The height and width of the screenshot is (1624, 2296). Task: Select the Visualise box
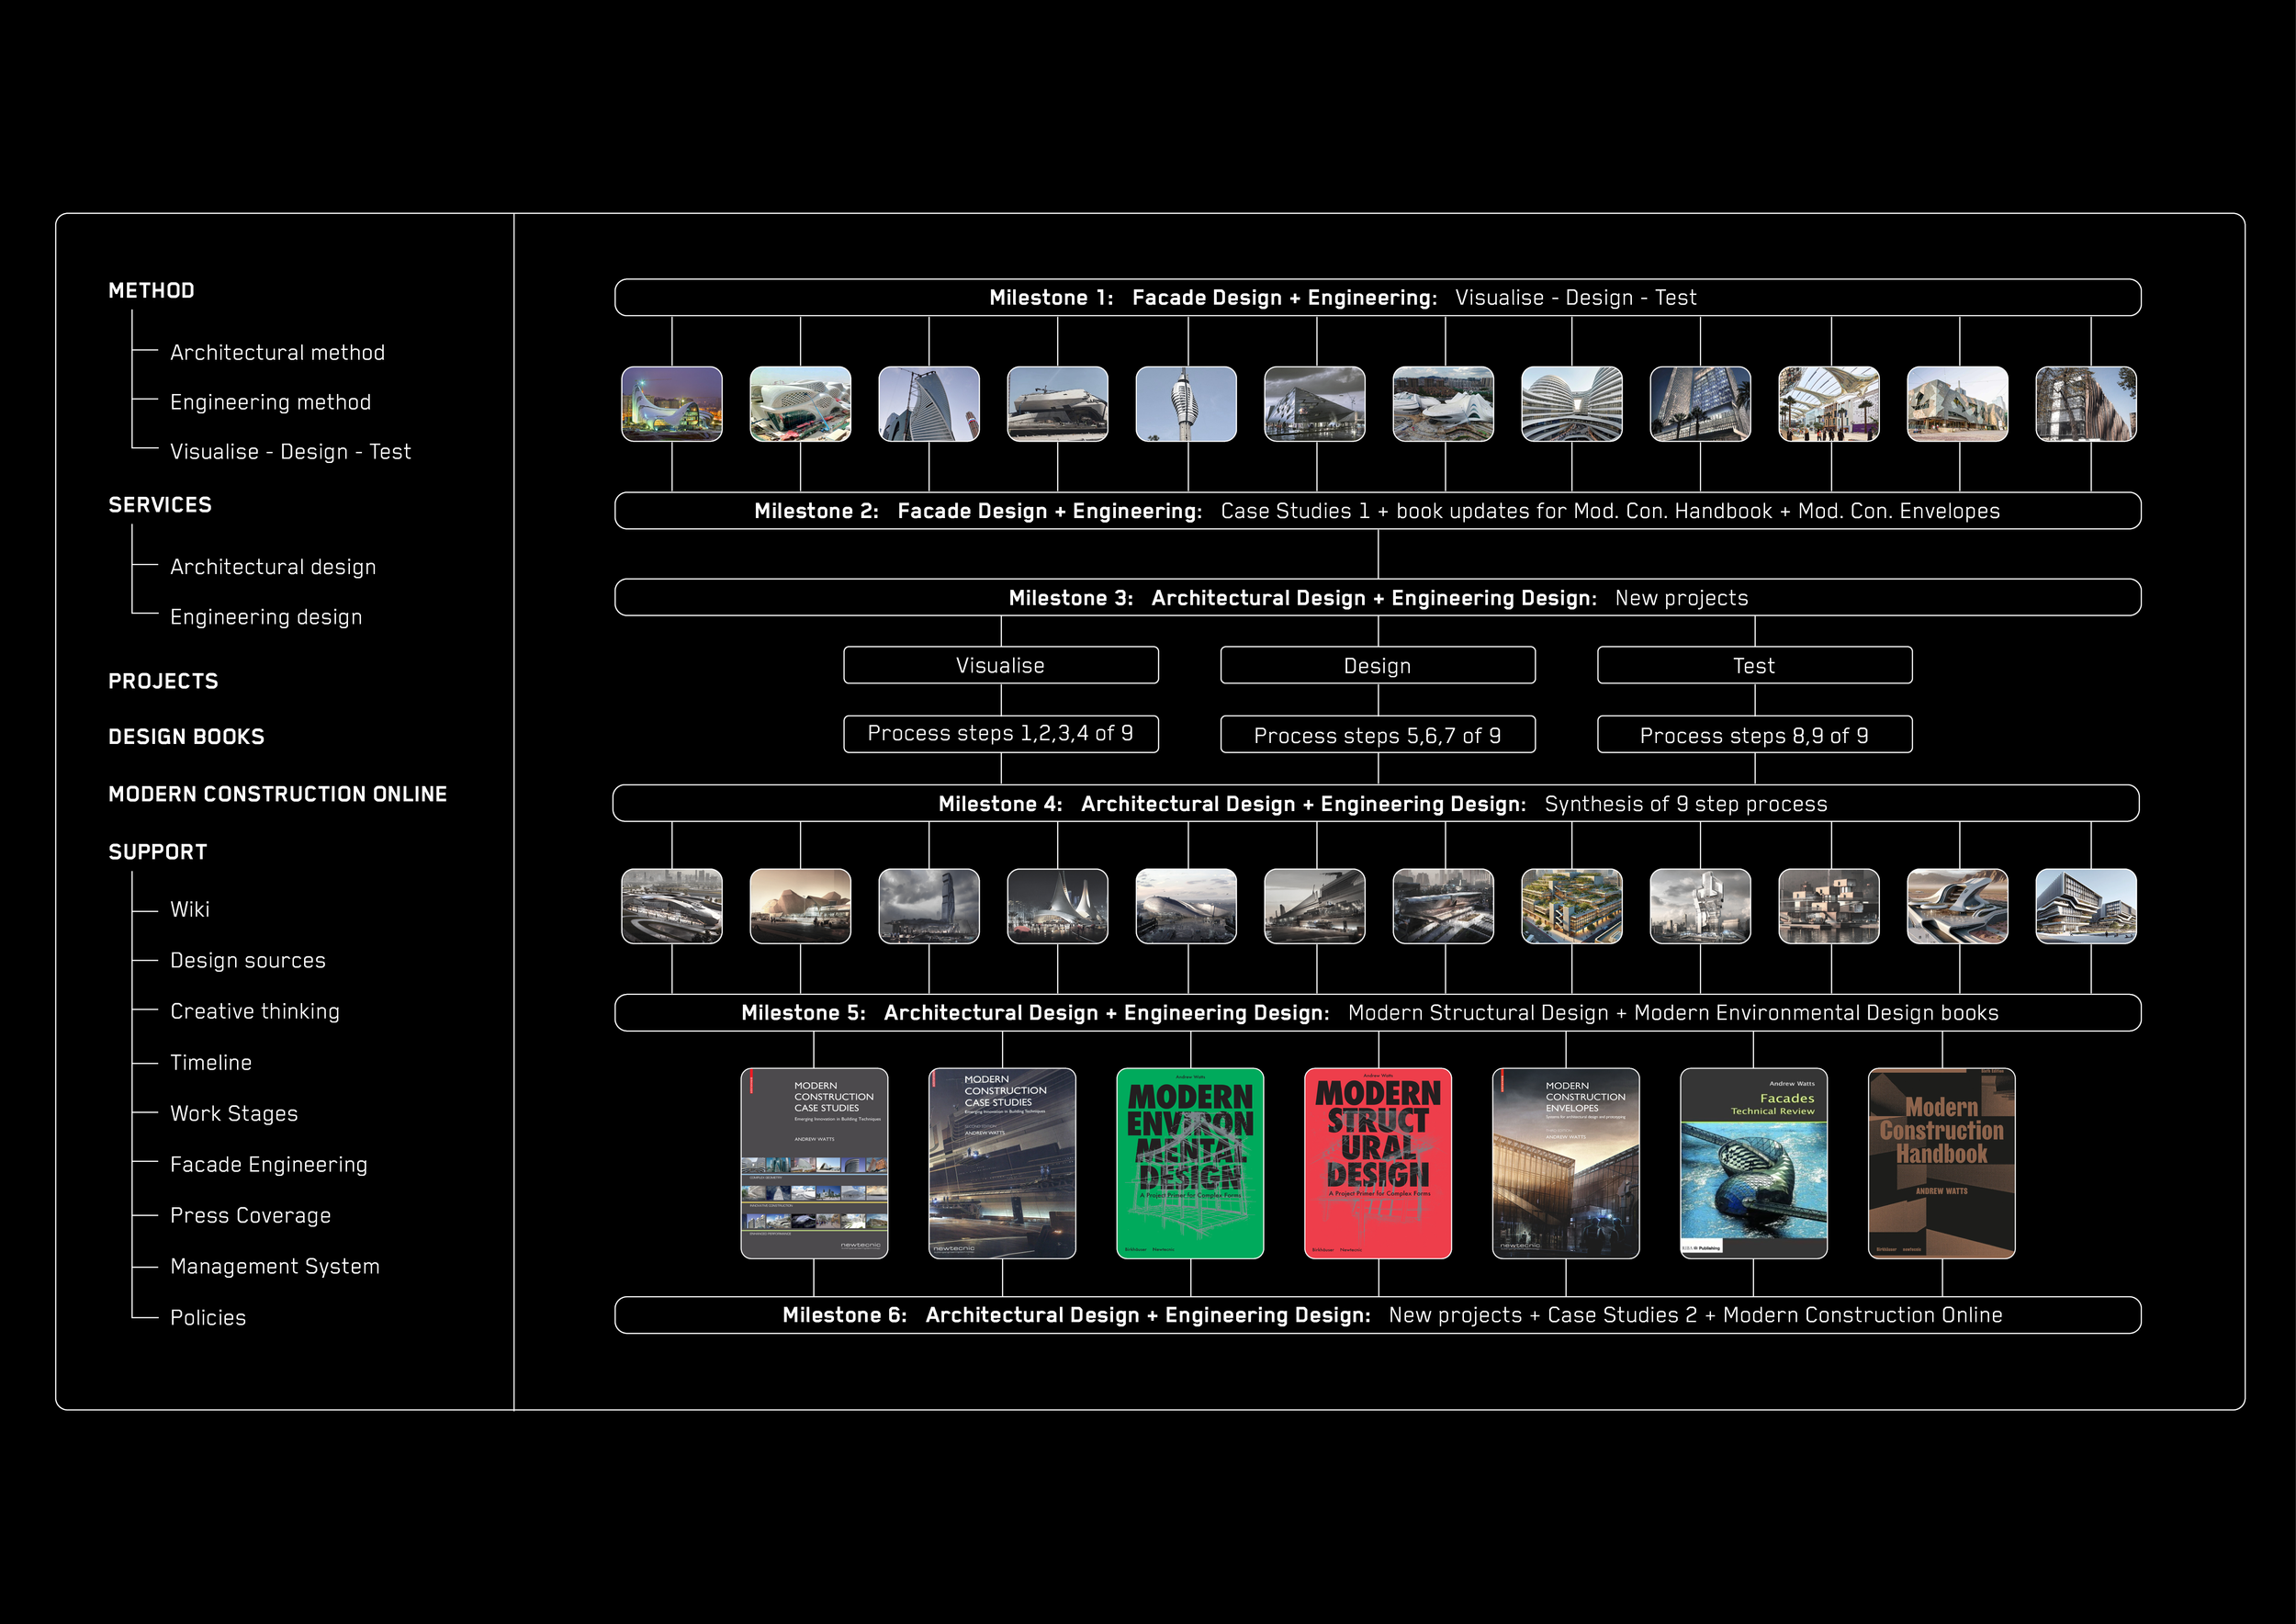coord(1001,665)
